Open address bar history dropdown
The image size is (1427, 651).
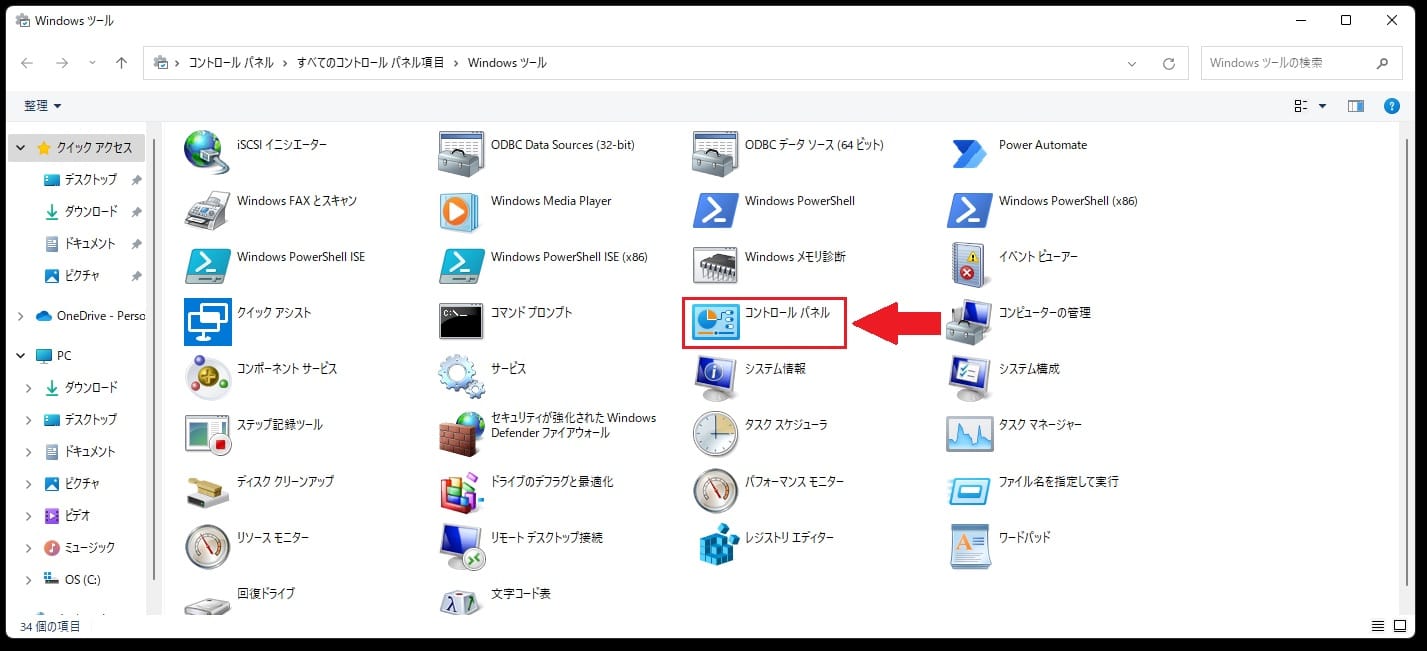(1132, 63)
